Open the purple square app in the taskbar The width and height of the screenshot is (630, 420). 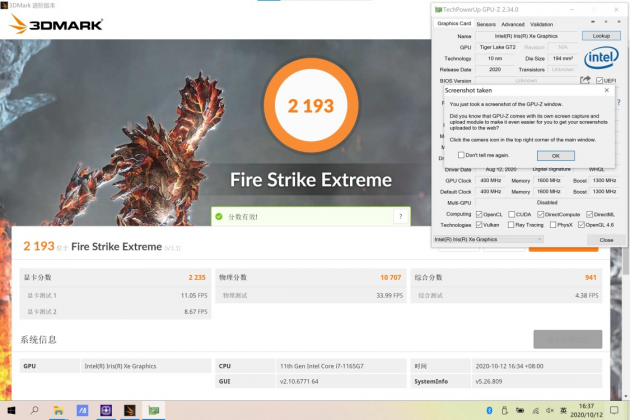coord(106,410)
